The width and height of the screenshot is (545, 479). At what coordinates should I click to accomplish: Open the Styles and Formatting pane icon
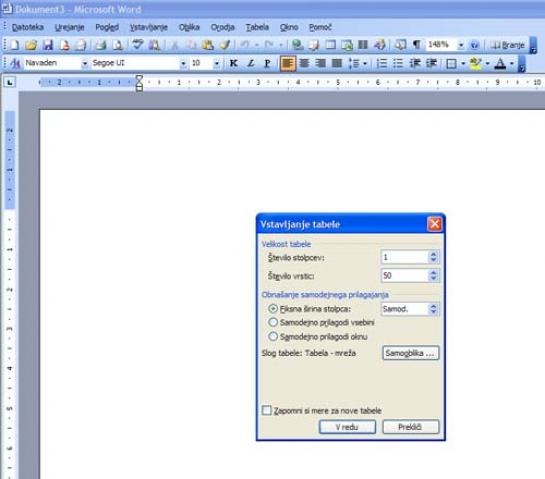[x=15, y=63]
